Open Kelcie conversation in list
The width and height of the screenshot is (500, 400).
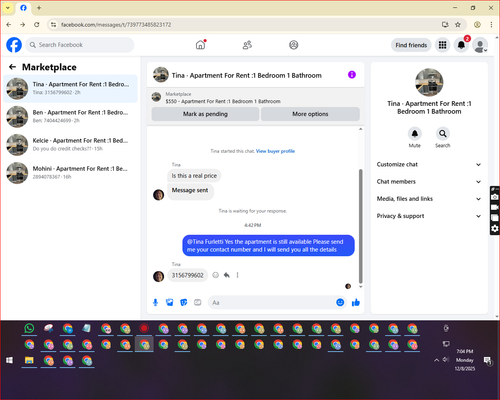click(70, 144)
